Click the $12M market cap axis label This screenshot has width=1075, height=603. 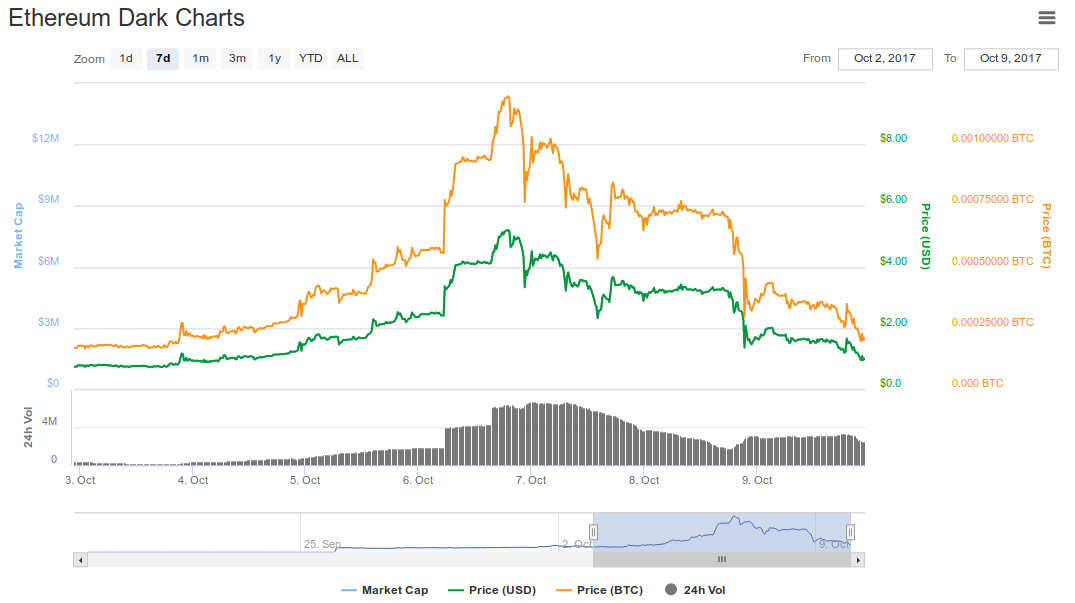[x=46, y=138]
